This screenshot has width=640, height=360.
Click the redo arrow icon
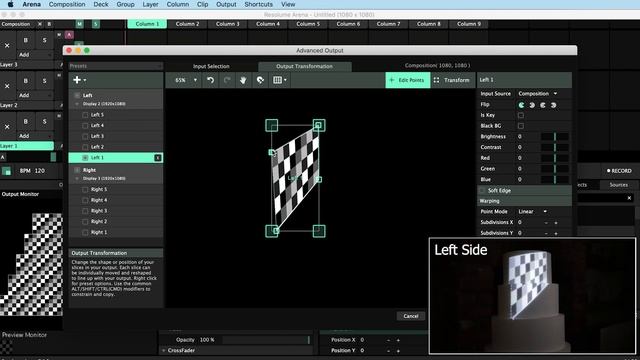click(x=227, y=80)
